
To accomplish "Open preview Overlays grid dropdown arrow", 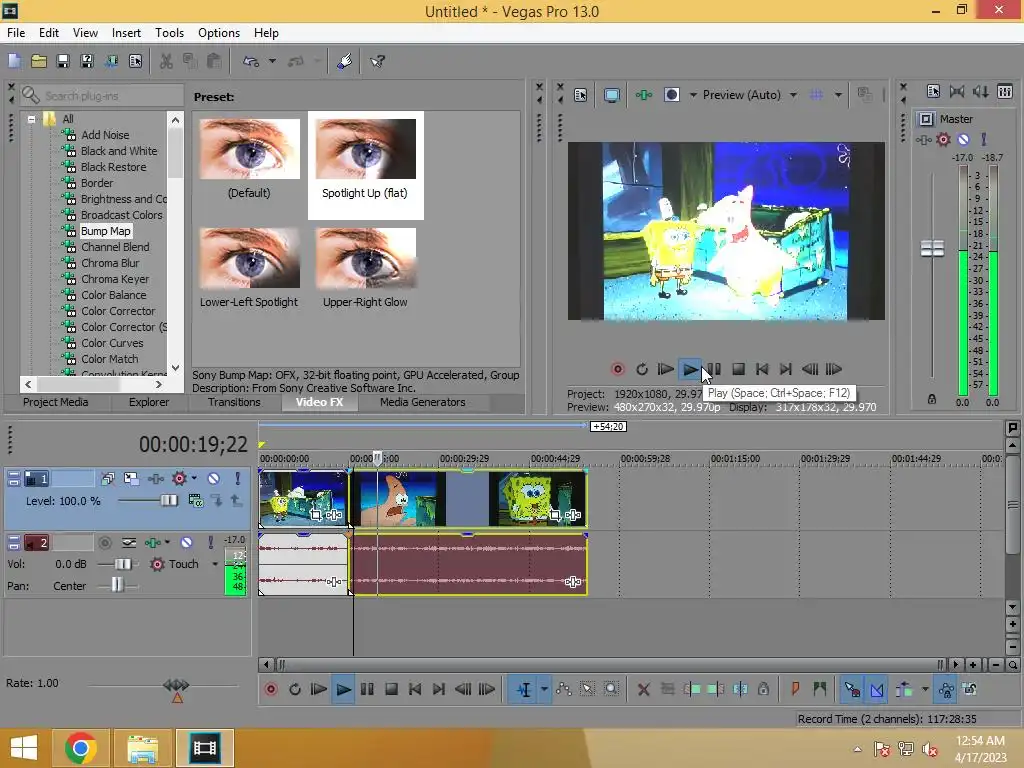I will (x=838, y=95).
